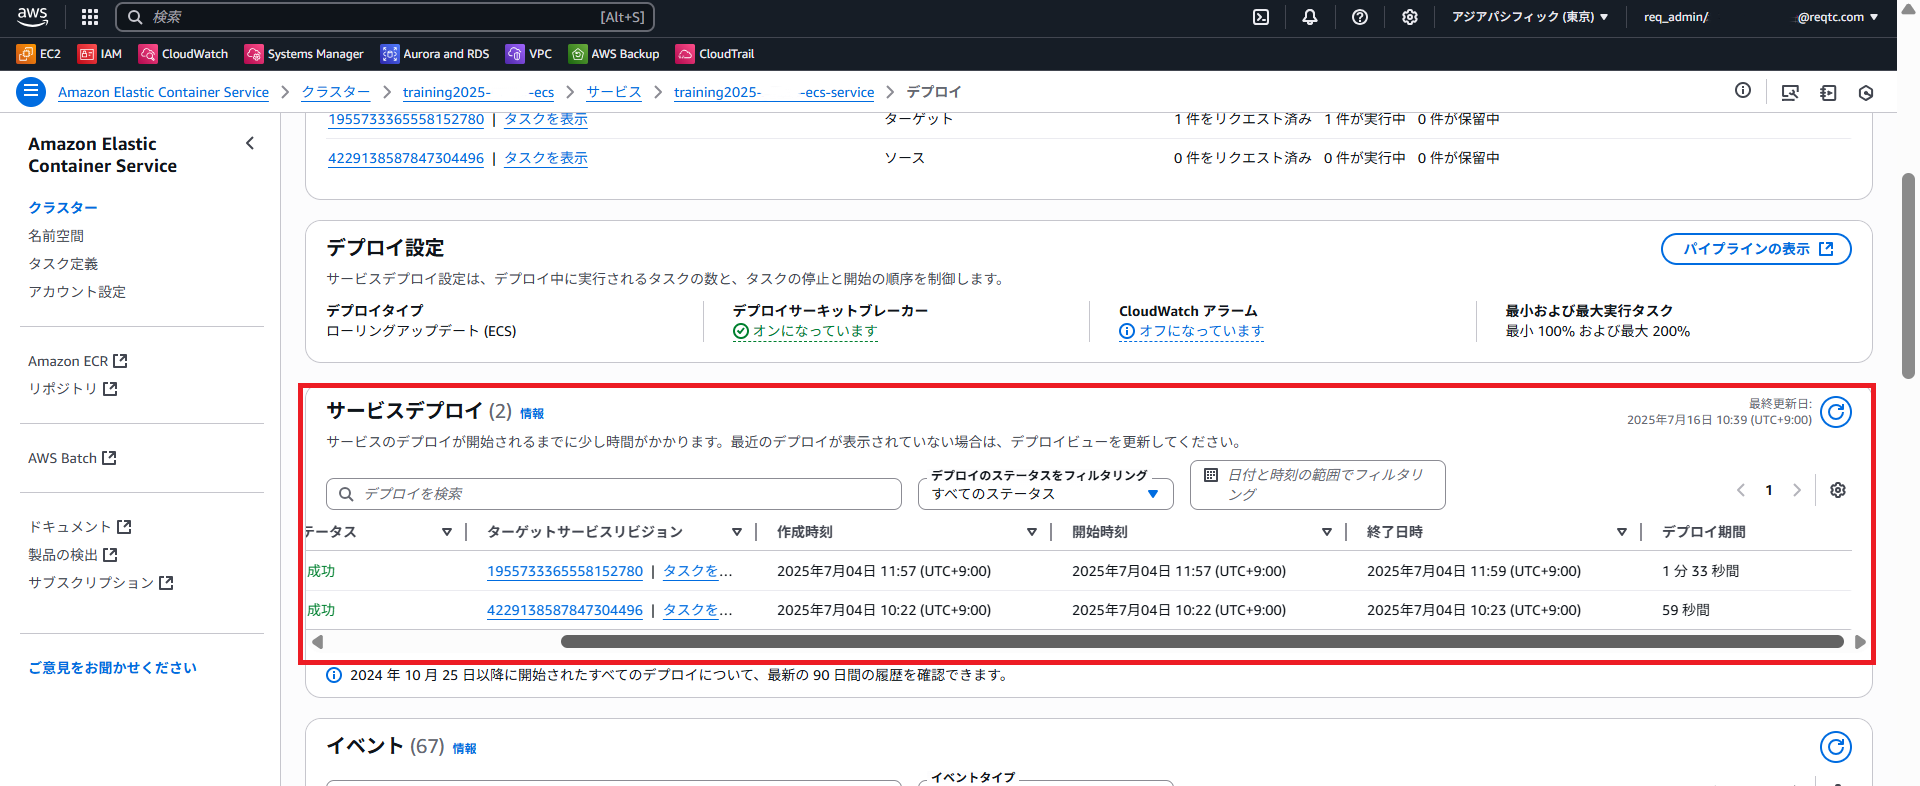Open AWS Backup shortcut

(x=614, y=54)
